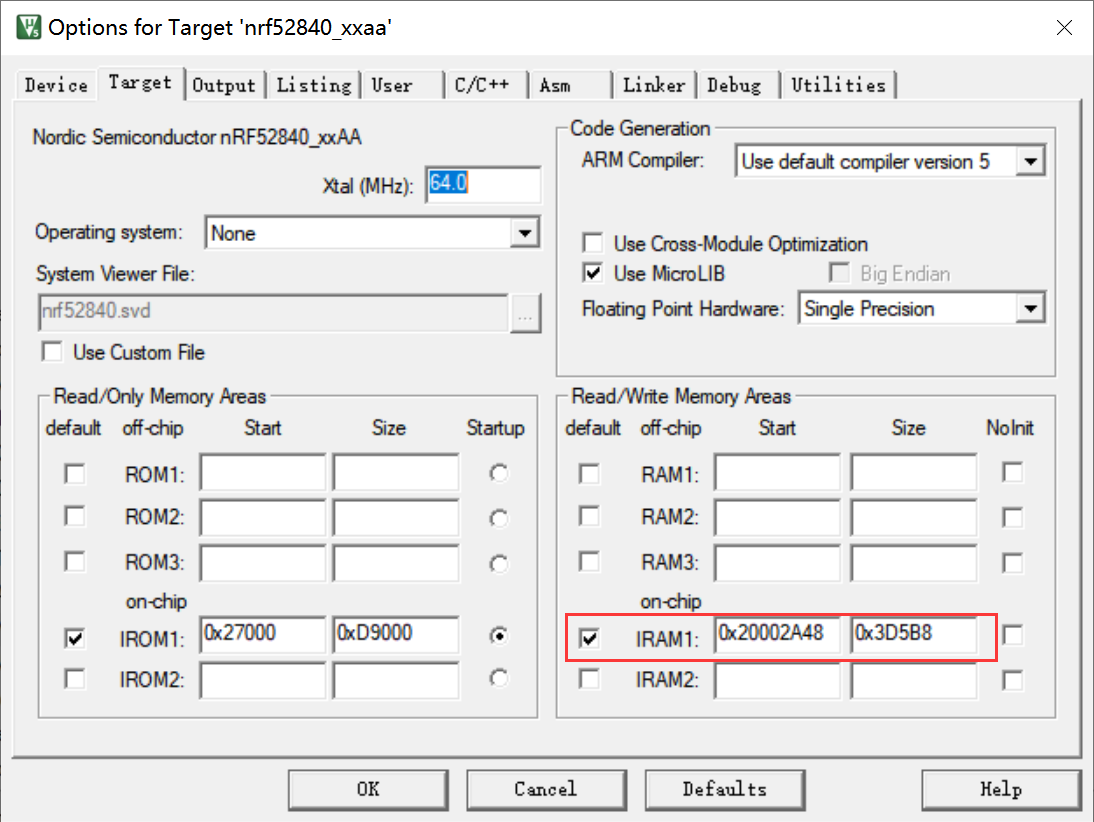Click the ROM2 Start field

coord(263,518)
